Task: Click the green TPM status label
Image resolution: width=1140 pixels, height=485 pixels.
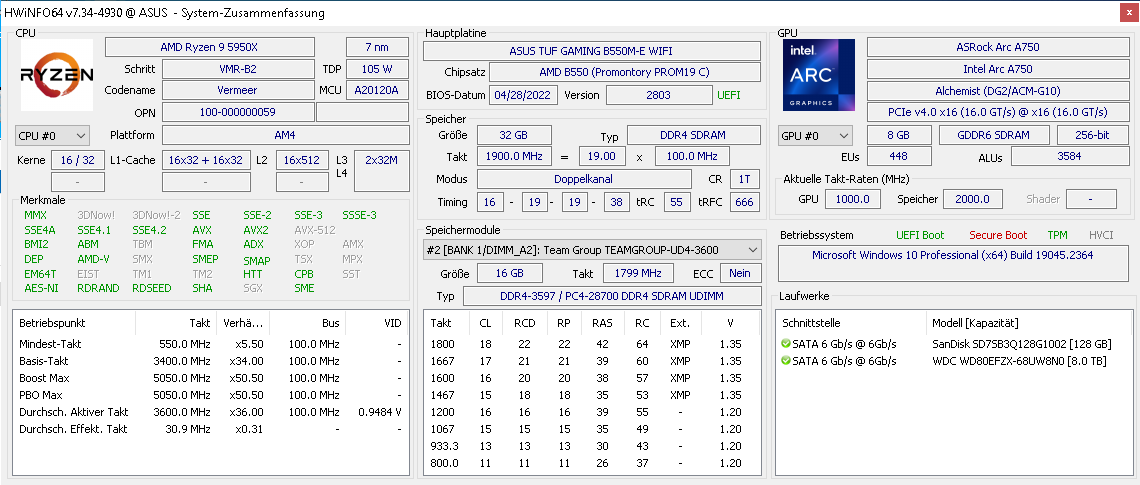Action: [x=1058, y=235]
